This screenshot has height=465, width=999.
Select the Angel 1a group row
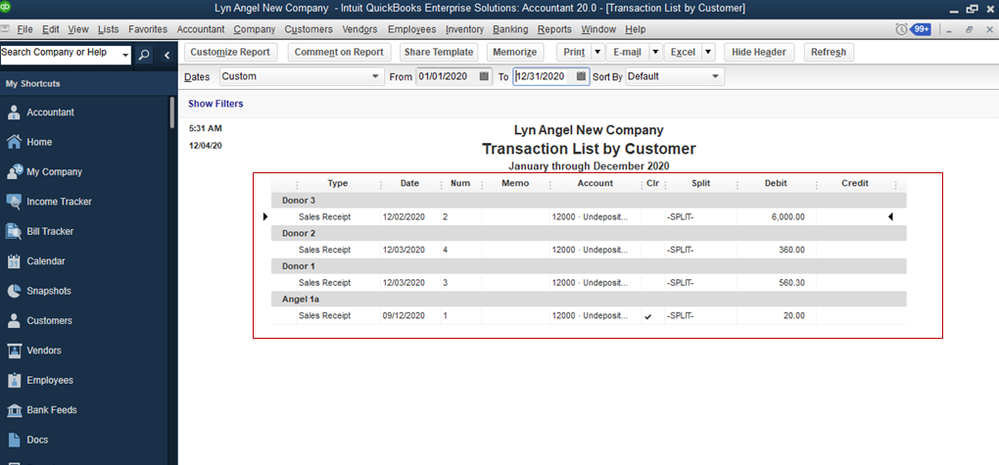pos(588,299)
